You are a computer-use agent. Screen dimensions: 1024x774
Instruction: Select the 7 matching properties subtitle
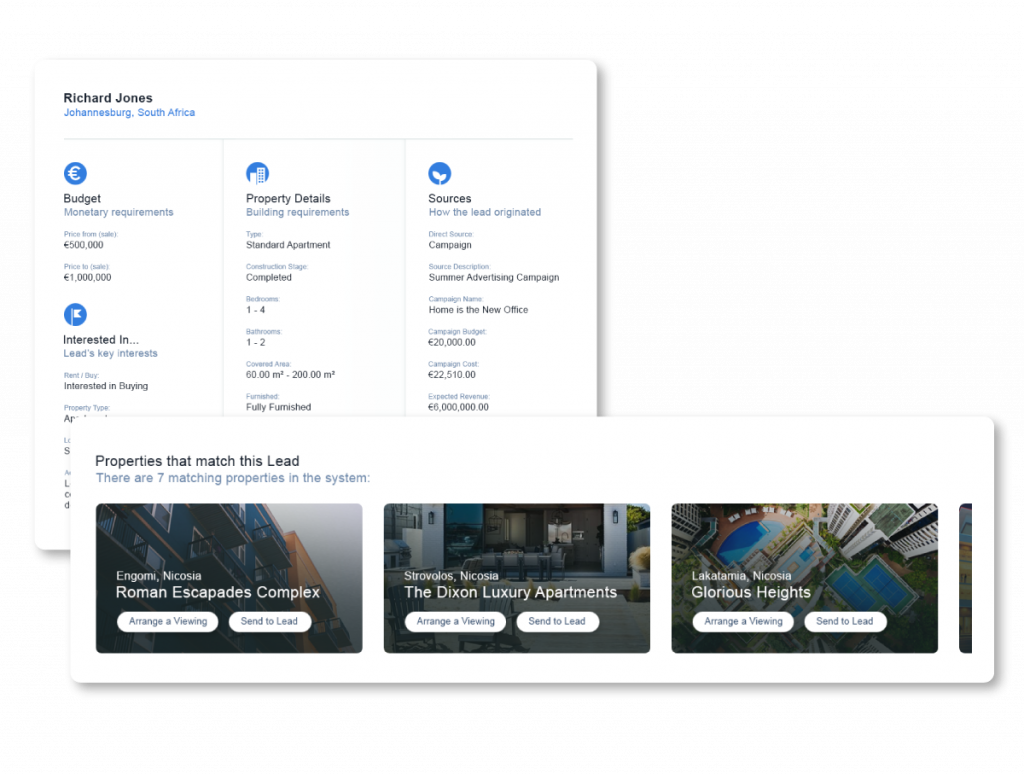pos(232,478)
